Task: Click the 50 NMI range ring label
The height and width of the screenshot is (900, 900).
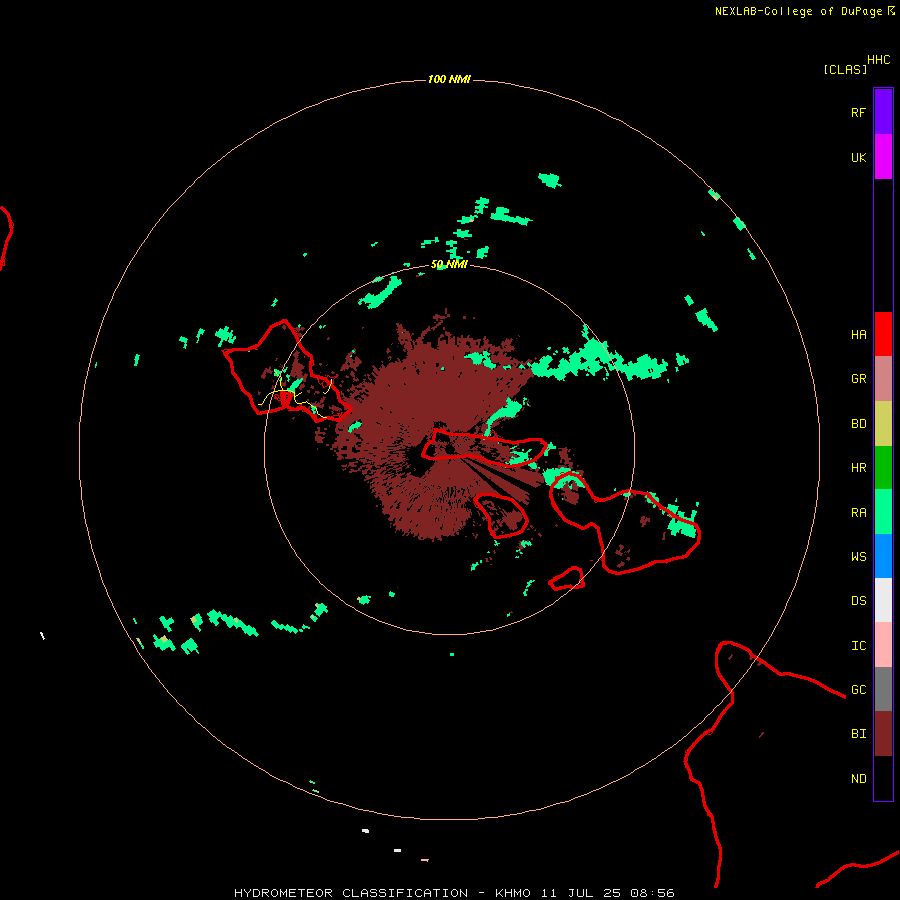Action: pyautogui.click(x=449, y=265)
